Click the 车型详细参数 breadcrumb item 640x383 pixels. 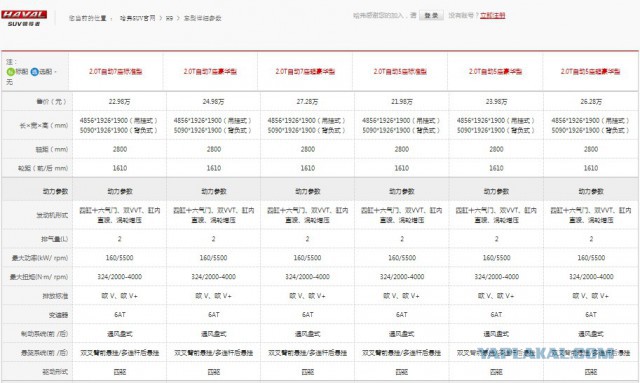coord(202,18)
